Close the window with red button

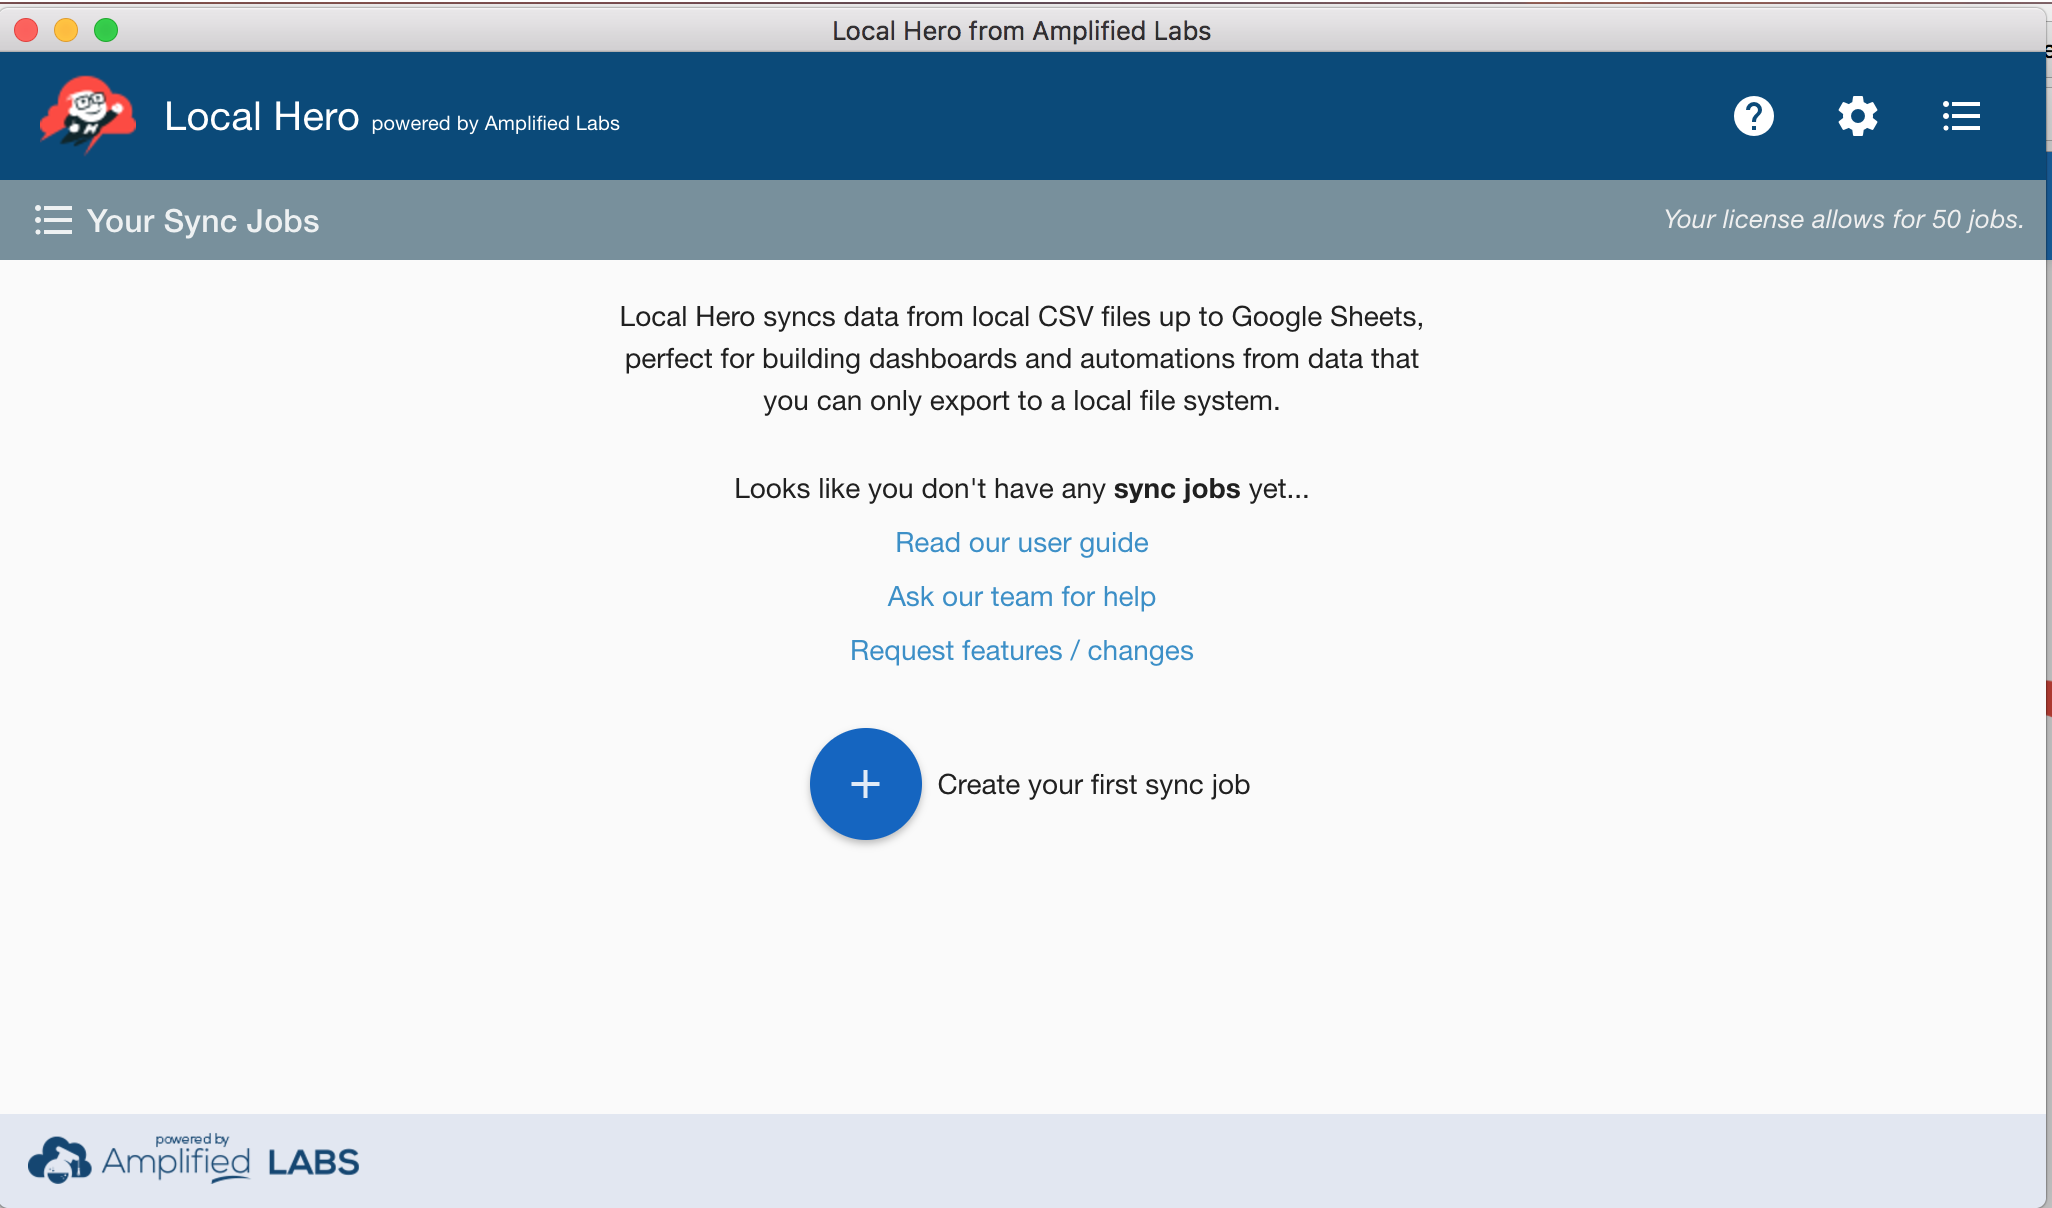(x=27, y=30)
